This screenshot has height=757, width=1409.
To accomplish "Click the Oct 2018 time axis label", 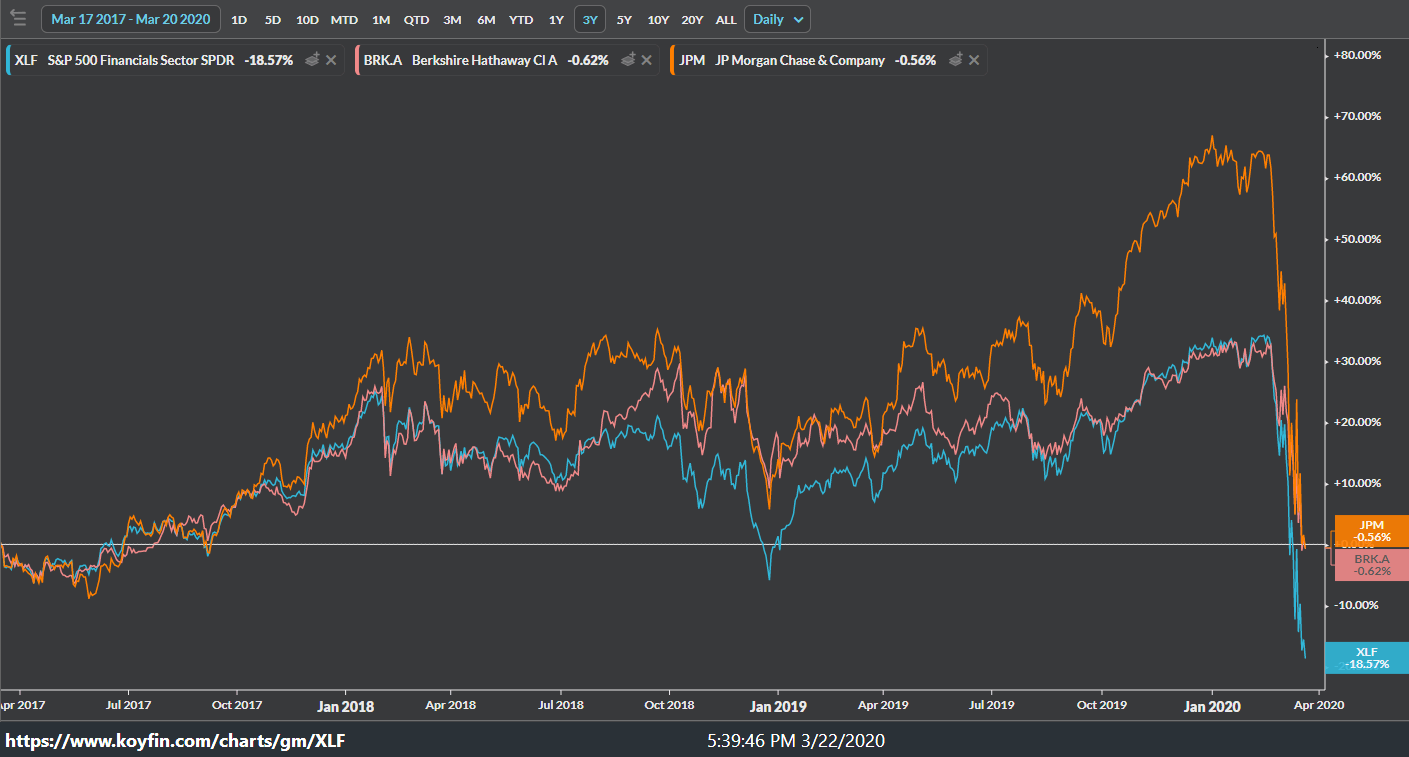I will point(669,705).
